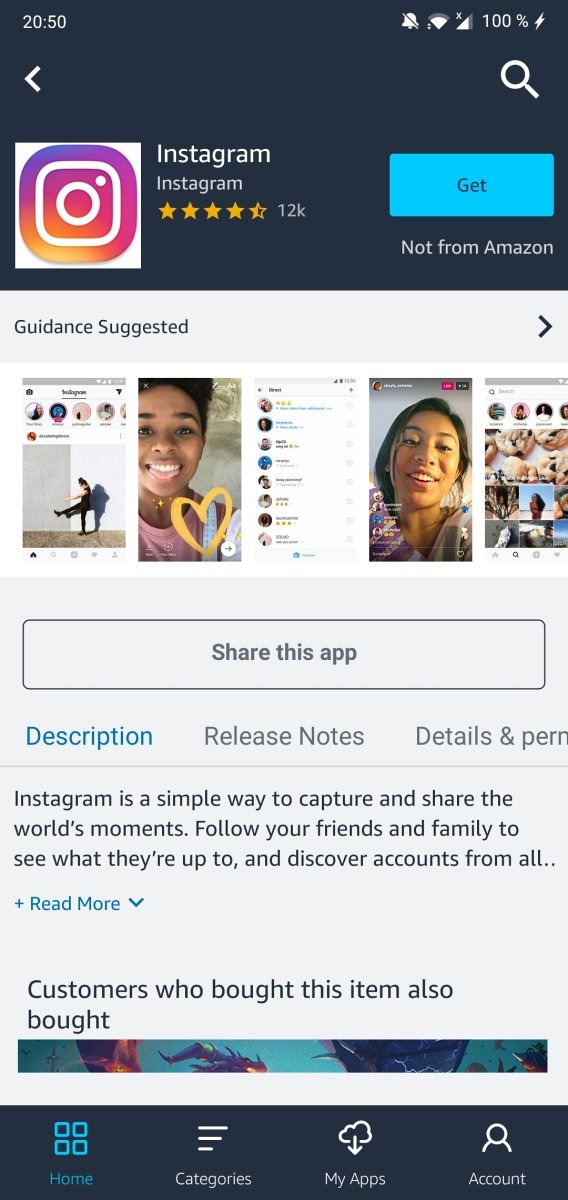Open the Account profile icon
Screen dimensions: 568x1200
click(x=497, y=1138)
